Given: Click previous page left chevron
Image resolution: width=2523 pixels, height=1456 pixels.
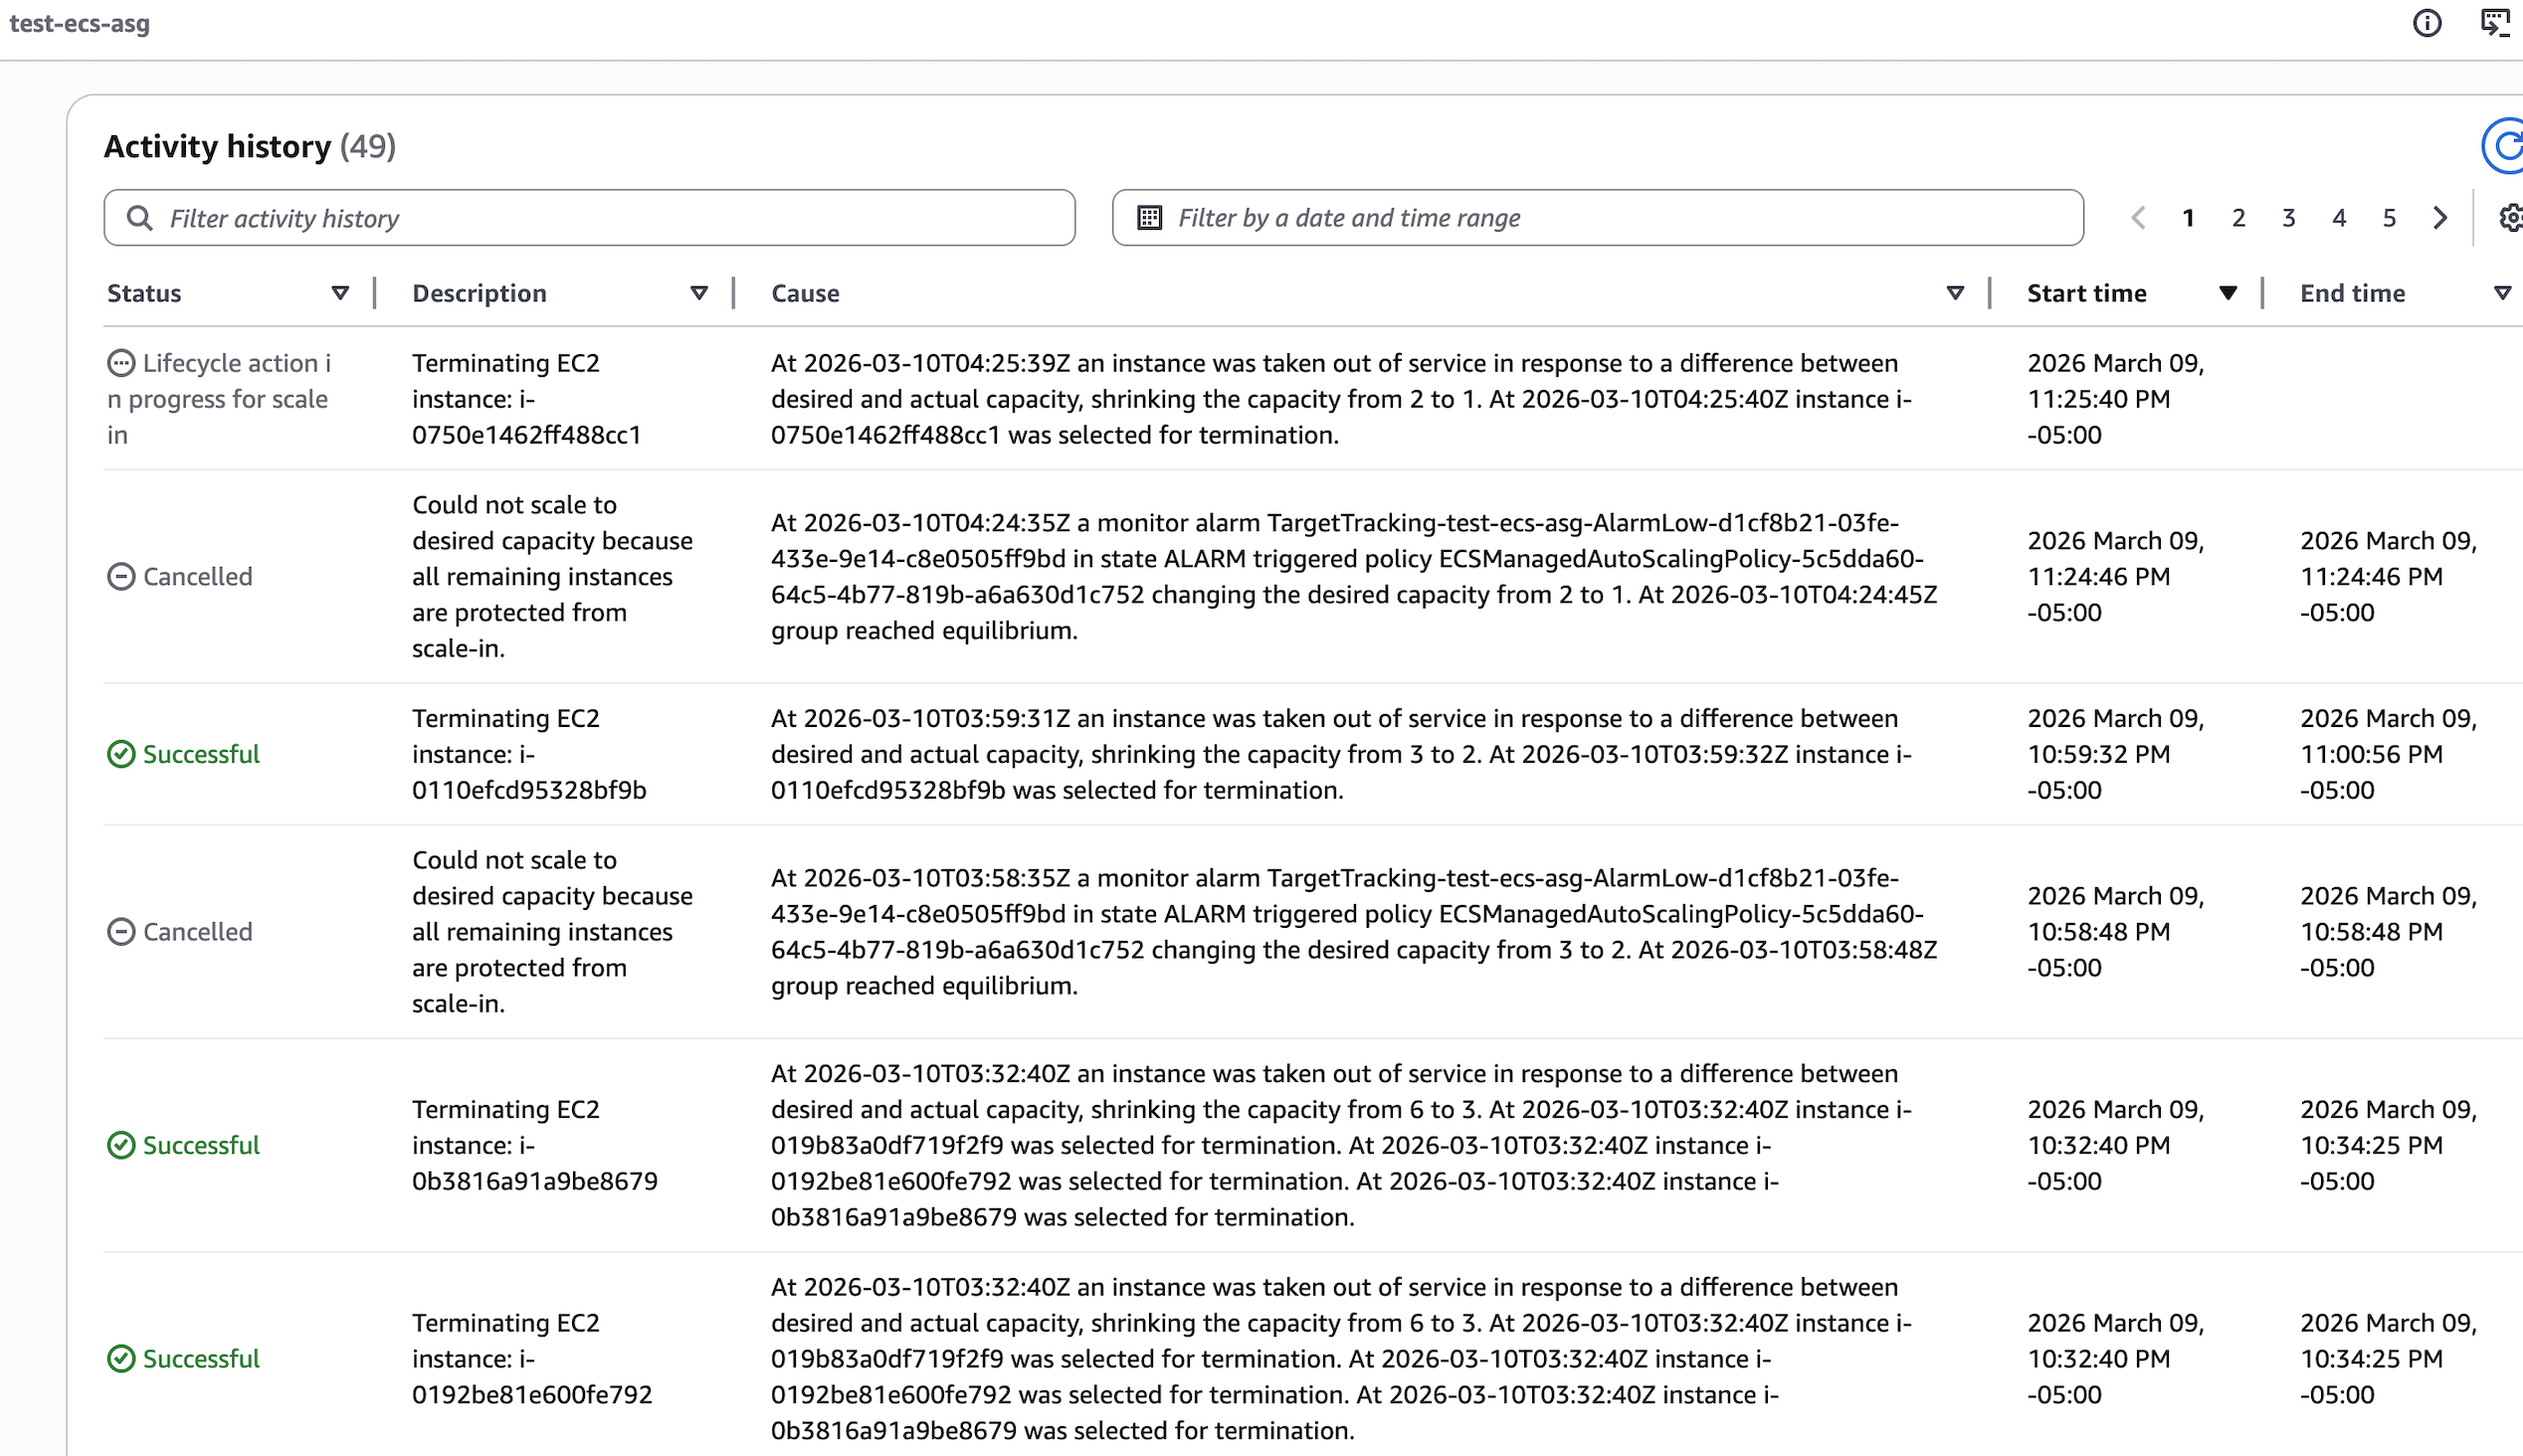Looking at the screenshot, I should pos(2138,218).
